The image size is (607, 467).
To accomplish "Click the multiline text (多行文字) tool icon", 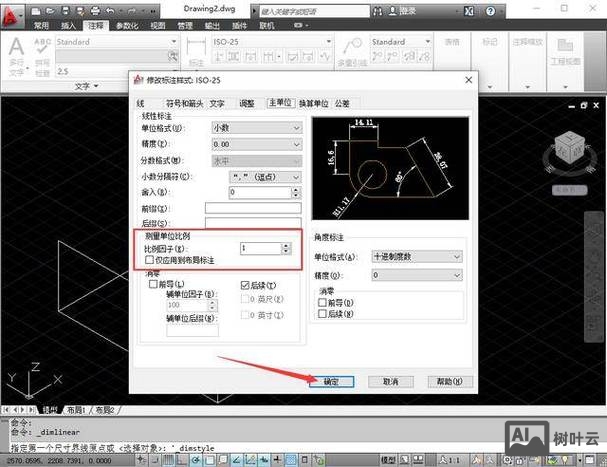I will pyautogui.click(x=17, y=54).
